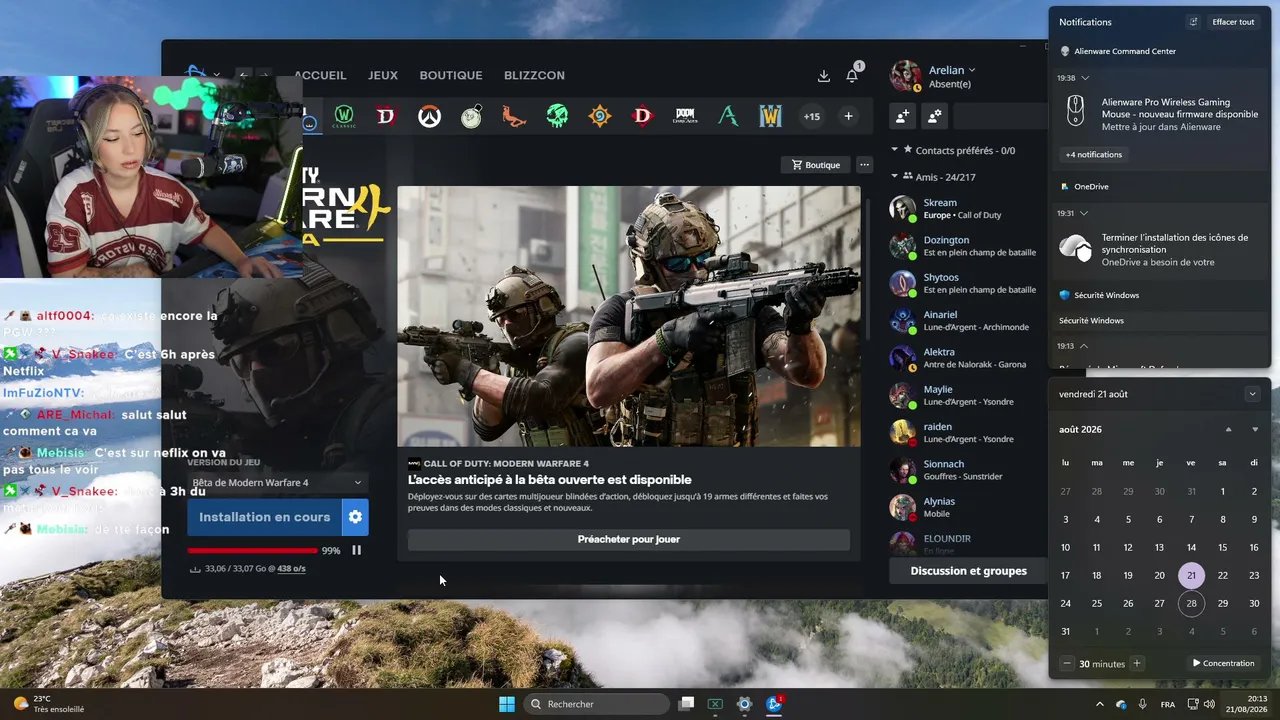Go to previous month in calendar

1229,430
